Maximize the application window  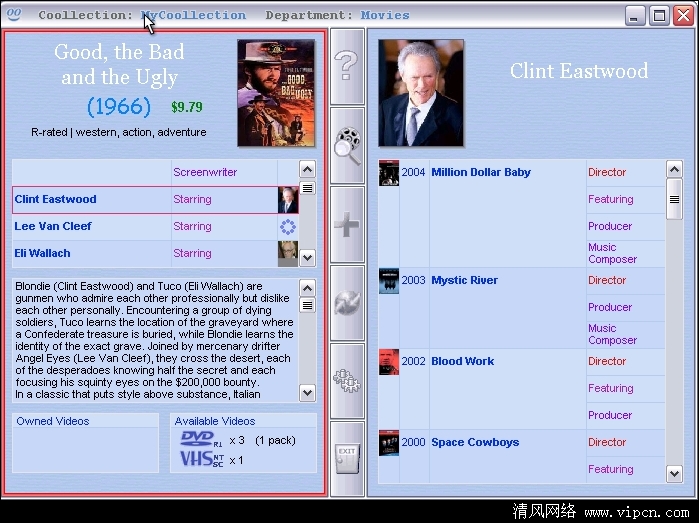[x=659, y=16]
